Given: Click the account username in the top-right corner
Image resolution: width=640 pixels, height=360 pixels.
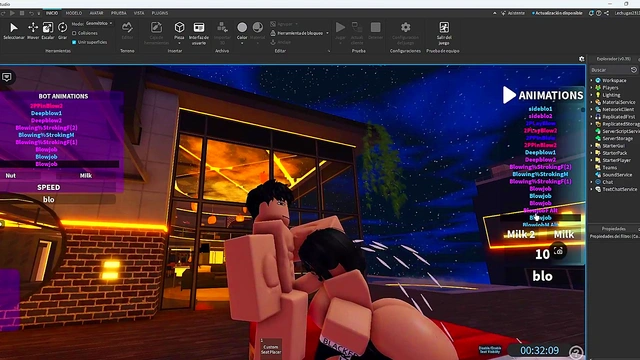Looking at the screenshot, I should click(x=627, y=13).
